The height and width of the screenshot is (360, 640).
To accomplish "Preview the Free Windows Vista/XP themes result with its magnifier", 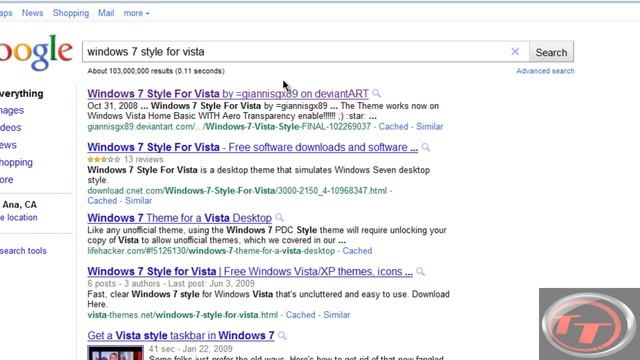I will pyautogui.click(x=420, y=272).
